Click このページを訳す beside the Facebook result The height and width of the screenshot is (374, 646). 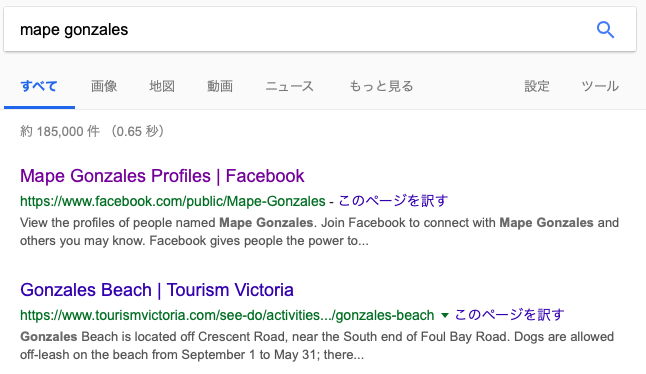(393, 201)
